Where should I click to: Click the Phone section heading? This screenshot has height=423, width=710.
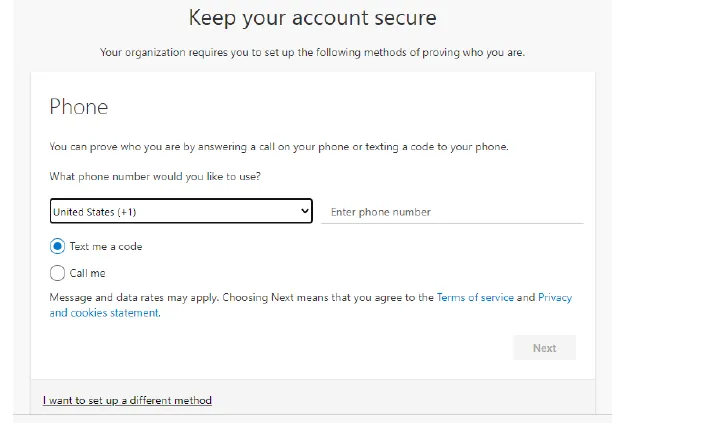coord(79,107)
